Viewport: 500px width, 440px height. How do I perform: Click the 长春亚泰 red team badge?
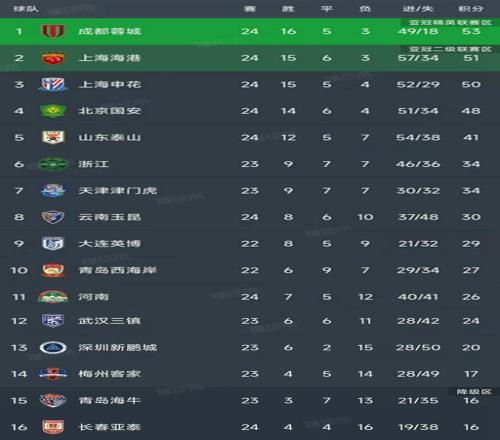pyautogui.click(x=53, y=427)
